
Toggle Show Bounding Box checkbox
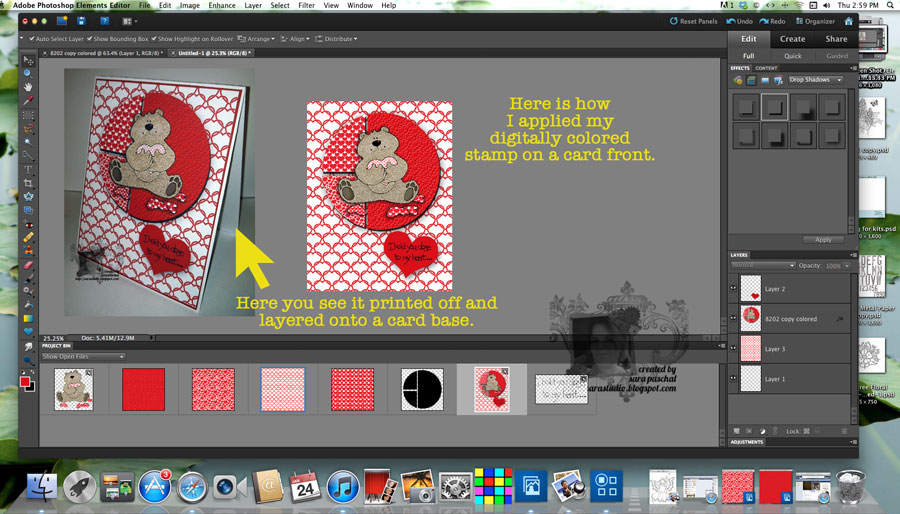coord(90,39)
